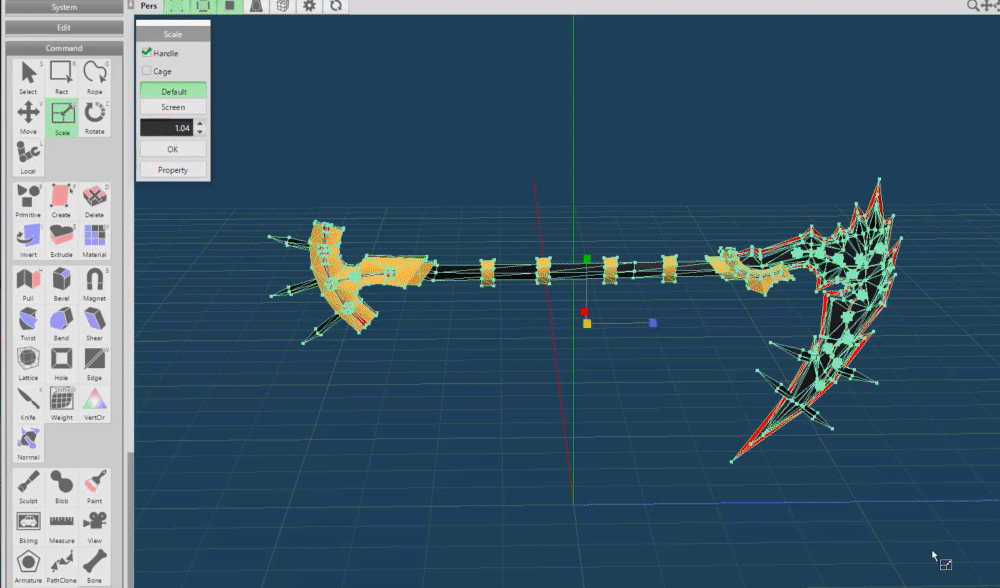The width and height of the screenshot is (1000, 588).
Task: Open the View camera tool
Action: click(94, 526)
